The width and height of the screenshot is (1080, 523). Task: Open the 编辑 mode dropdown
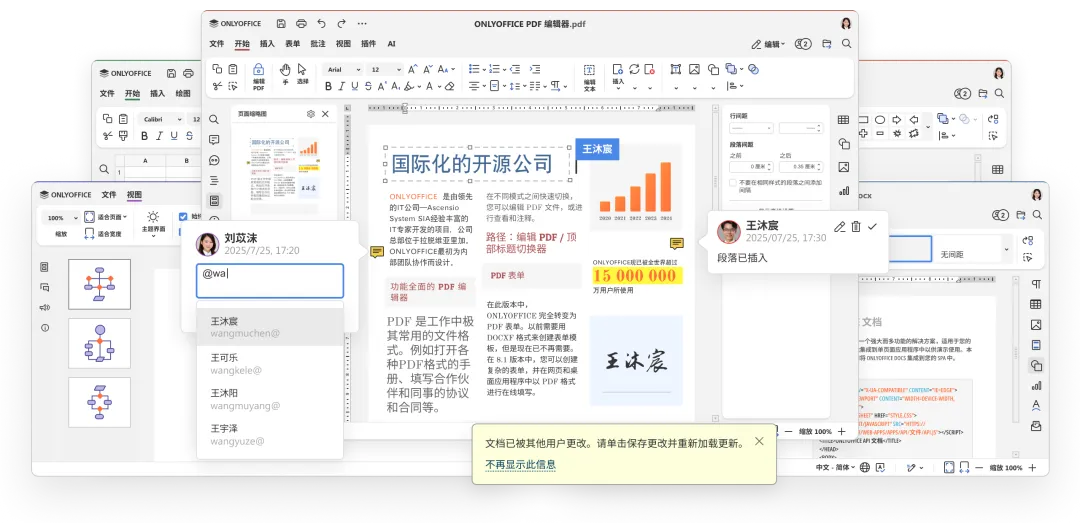point(768,44)
